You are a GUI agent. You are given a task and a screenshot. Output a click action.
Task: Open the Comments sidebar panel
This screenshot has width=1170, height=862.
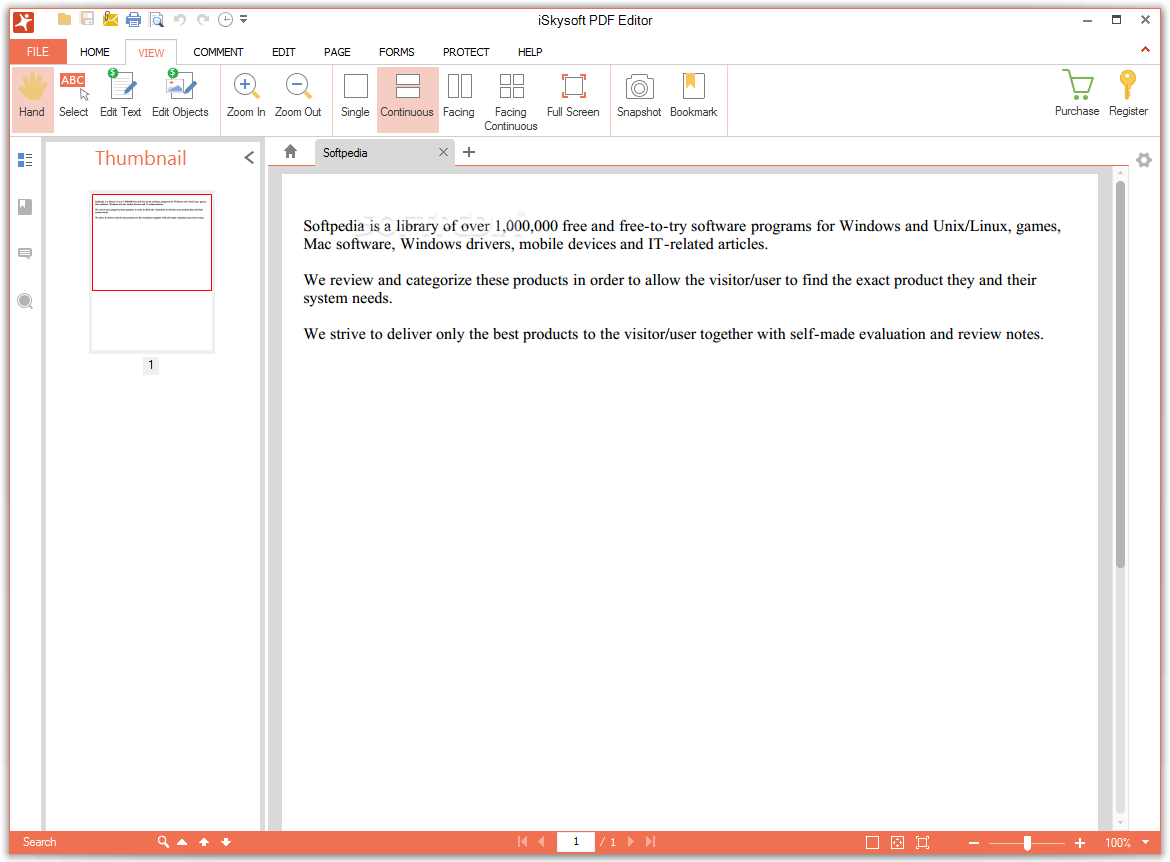click(25, 254)
